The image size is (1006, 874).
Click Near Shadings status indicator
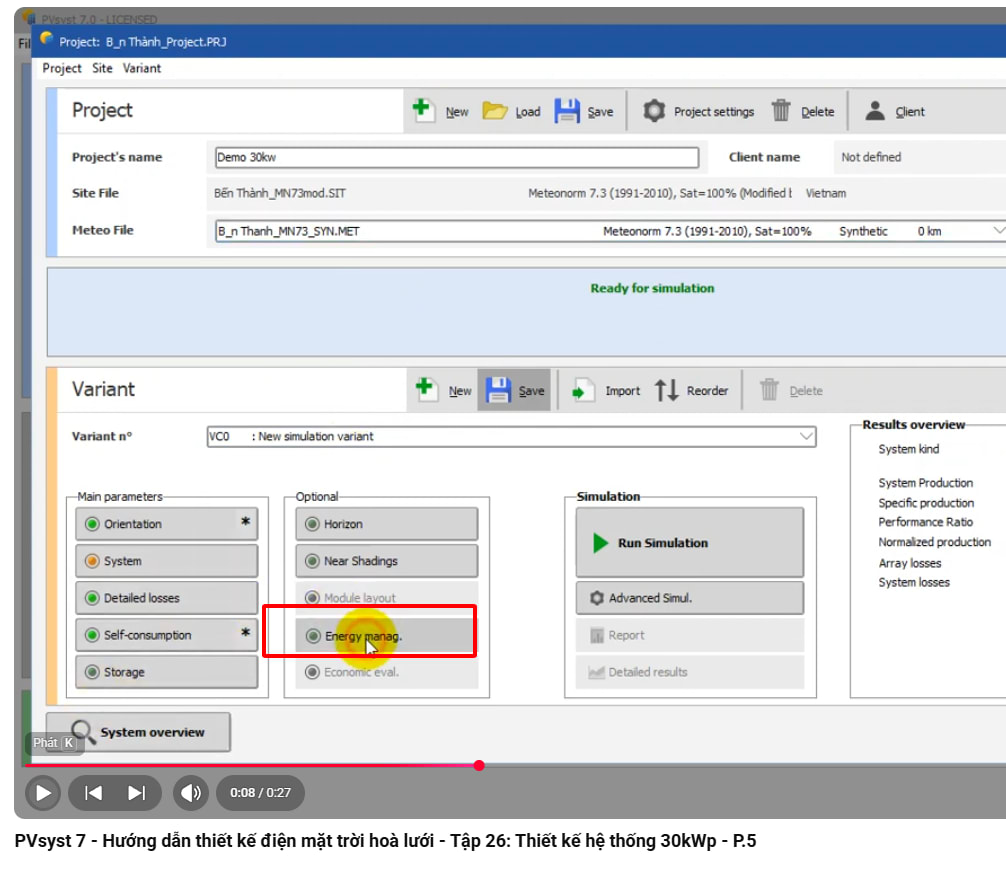coord(312,561)
